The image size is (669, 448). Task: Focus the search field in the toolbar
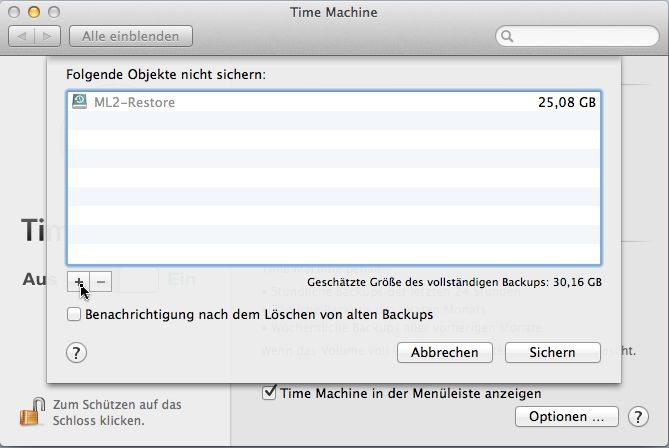[577, 36]
